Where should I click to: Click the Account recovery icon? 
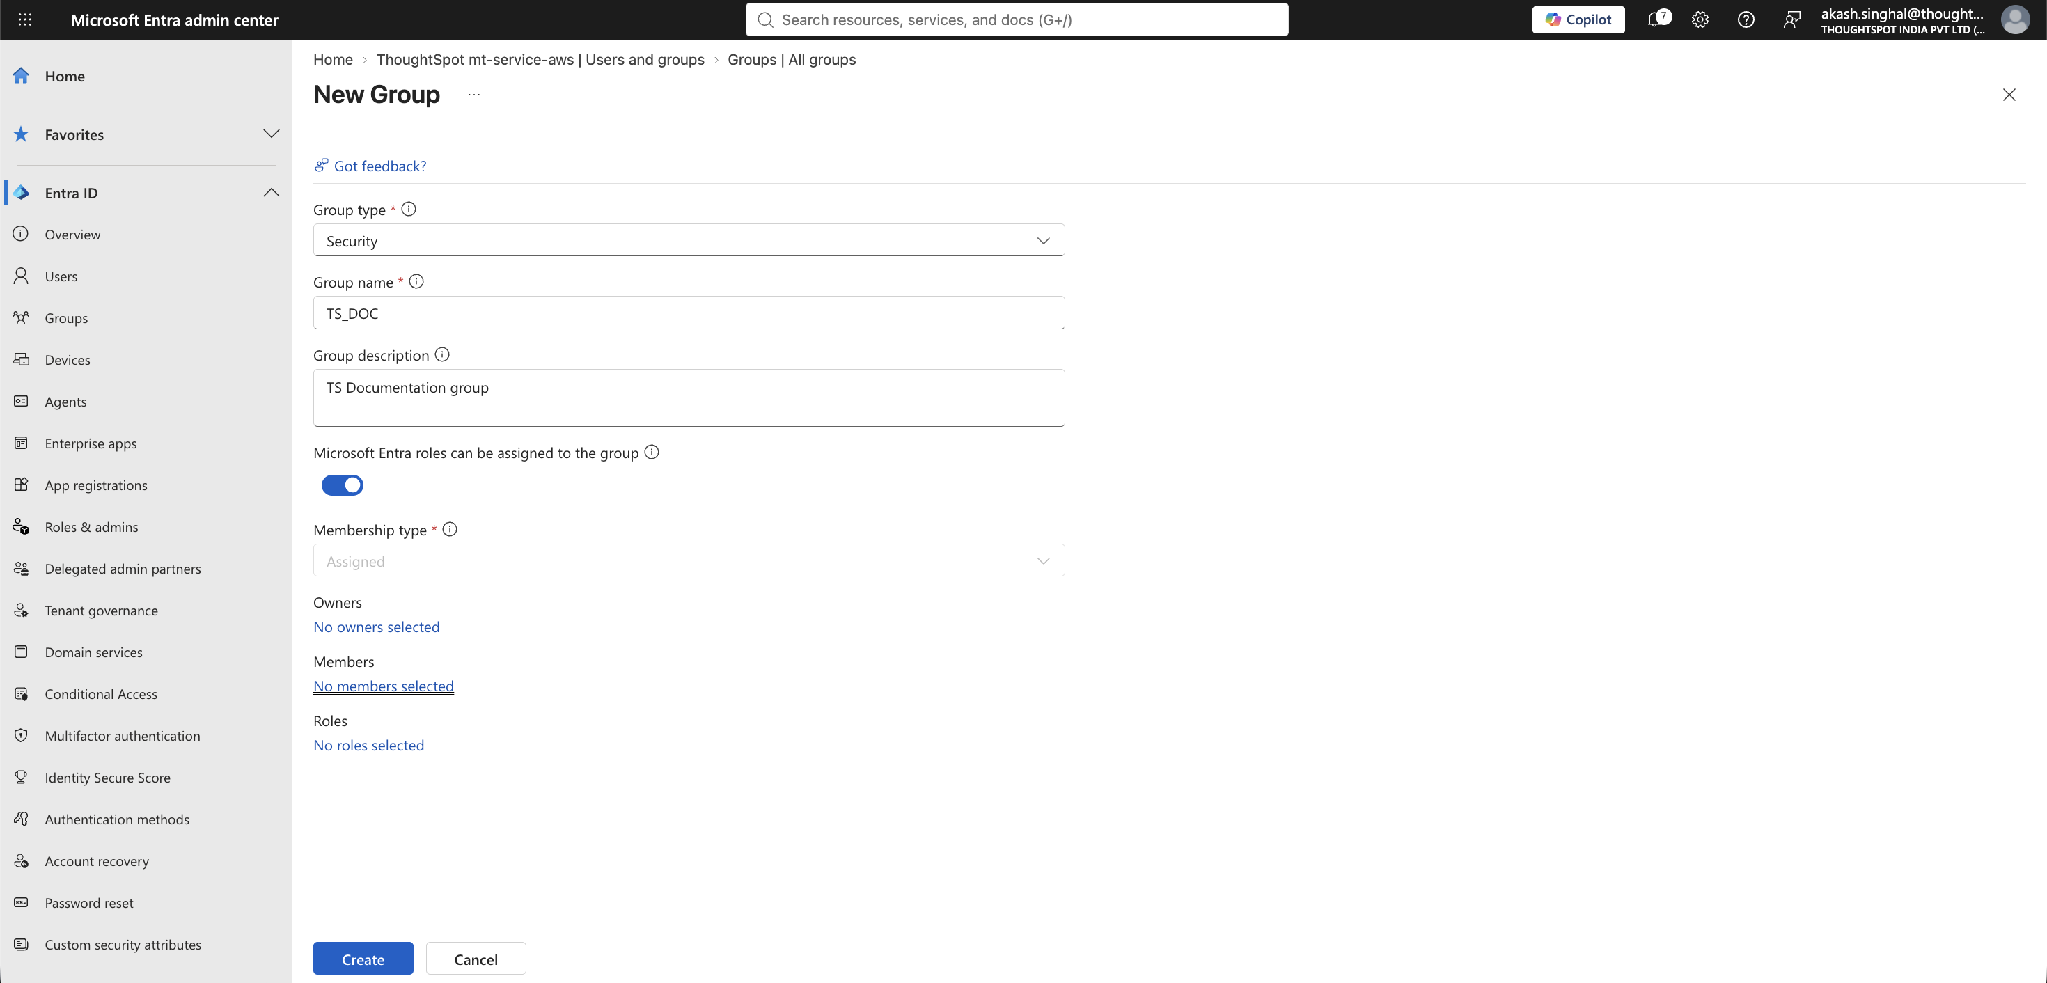pos(21,861)
